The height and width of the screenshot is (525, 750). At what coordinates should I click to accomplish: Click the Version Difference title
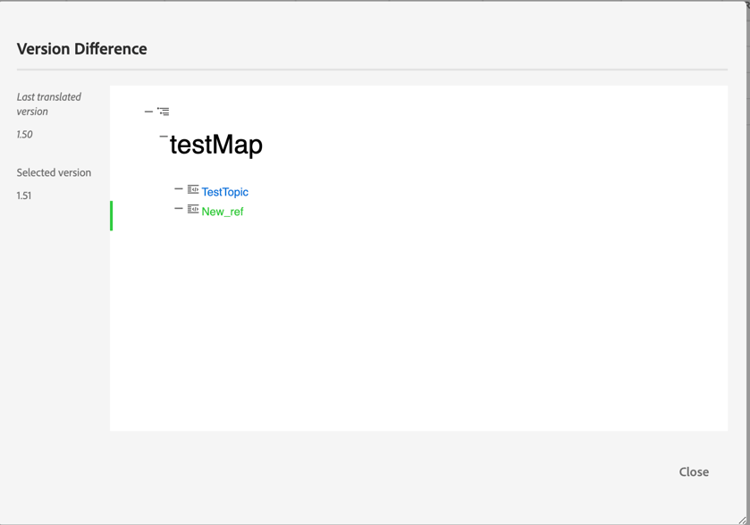(x=82, y=49)
